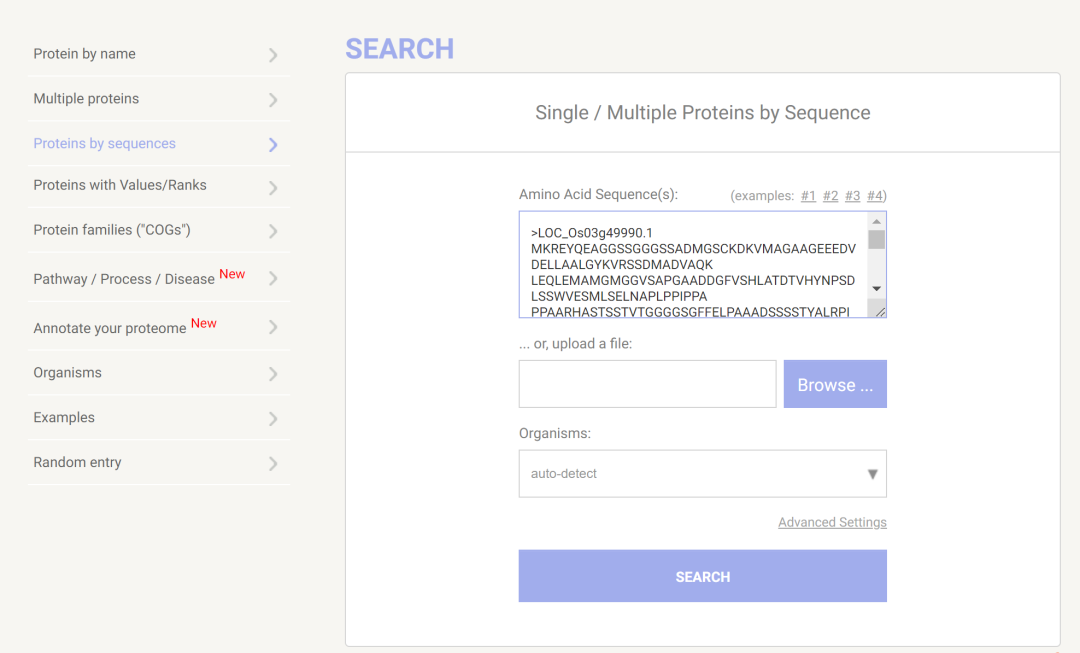1080x653 pixels.
Task: Load example sequence #4
Action: pyautogui.click(x=875, y=196)
